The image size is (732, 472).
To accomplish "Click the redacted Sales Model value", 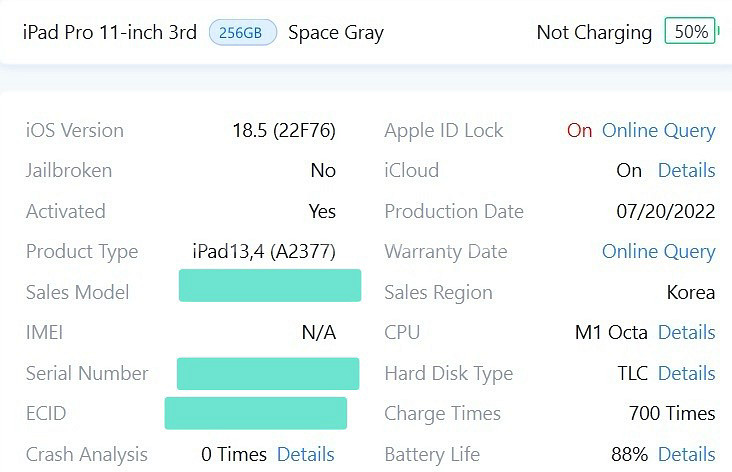I will pyautogui.click(x=270, y=285).
